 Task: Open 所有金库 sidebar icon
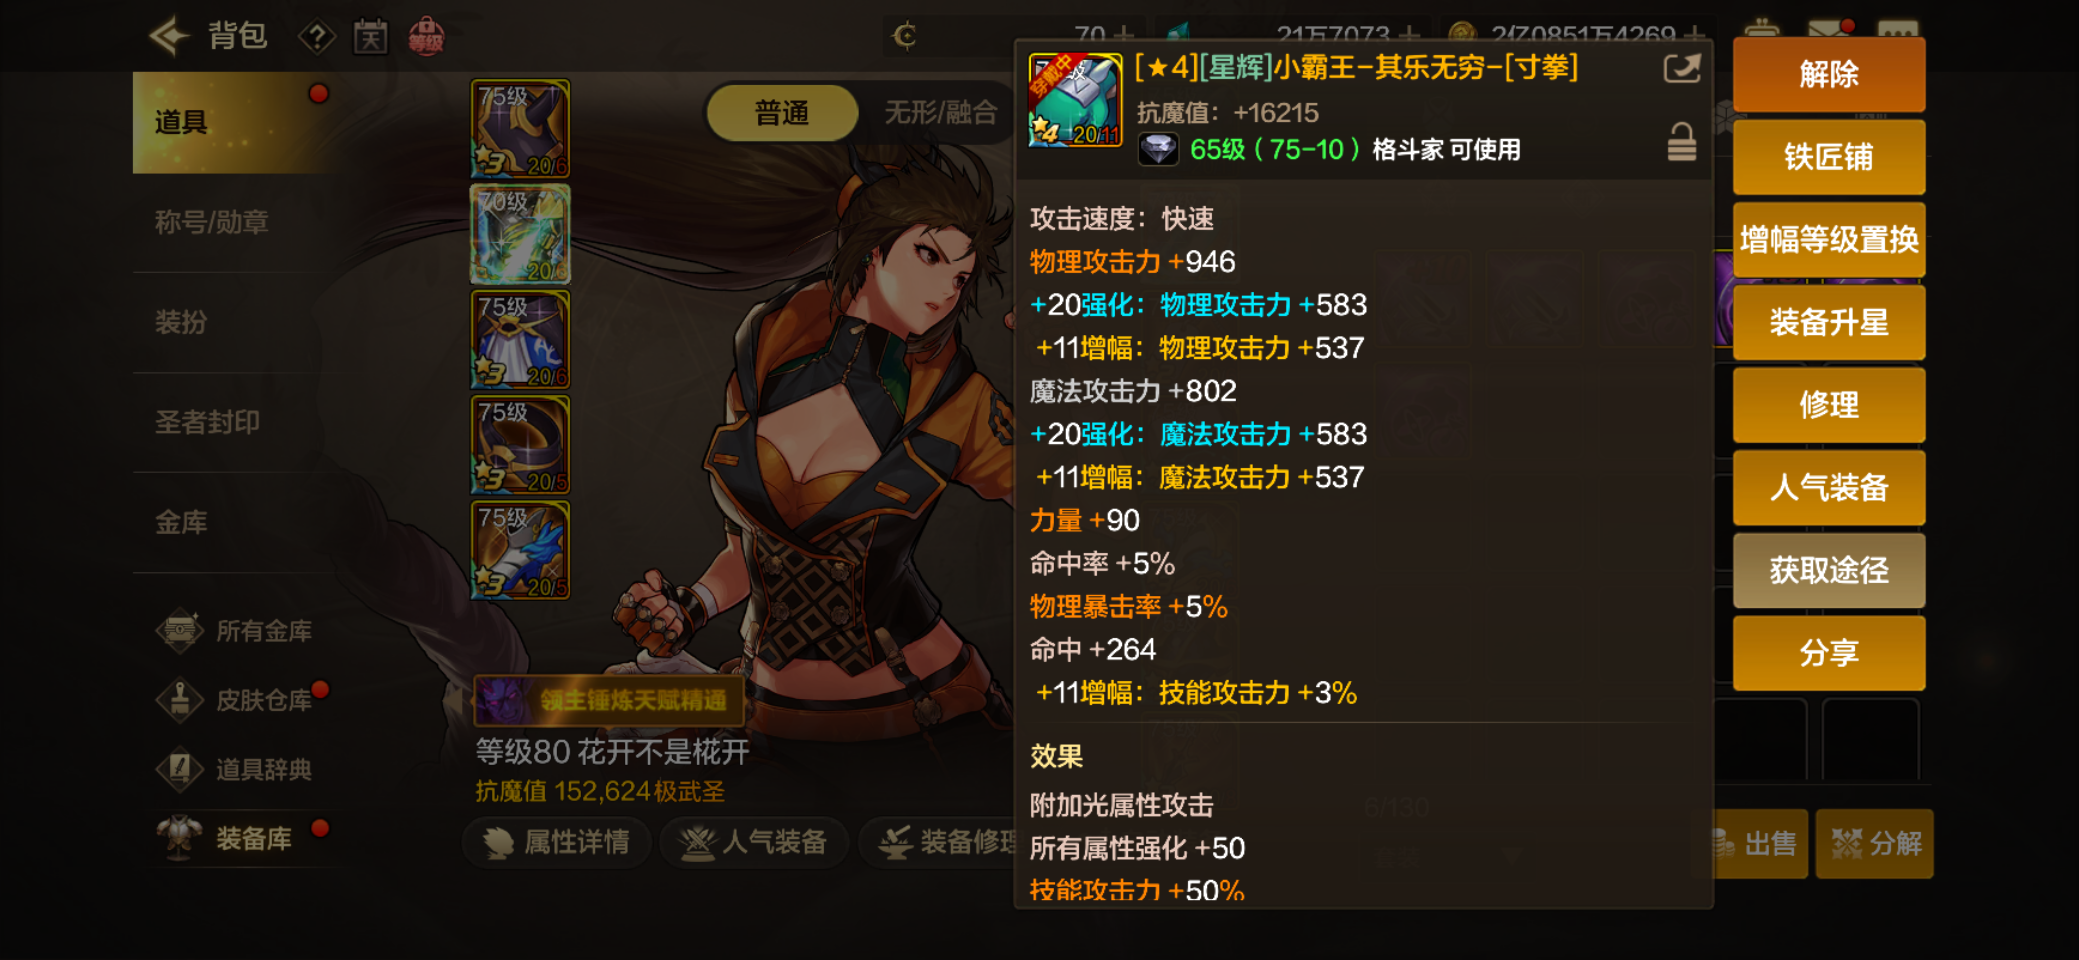[x=180, y=631]
